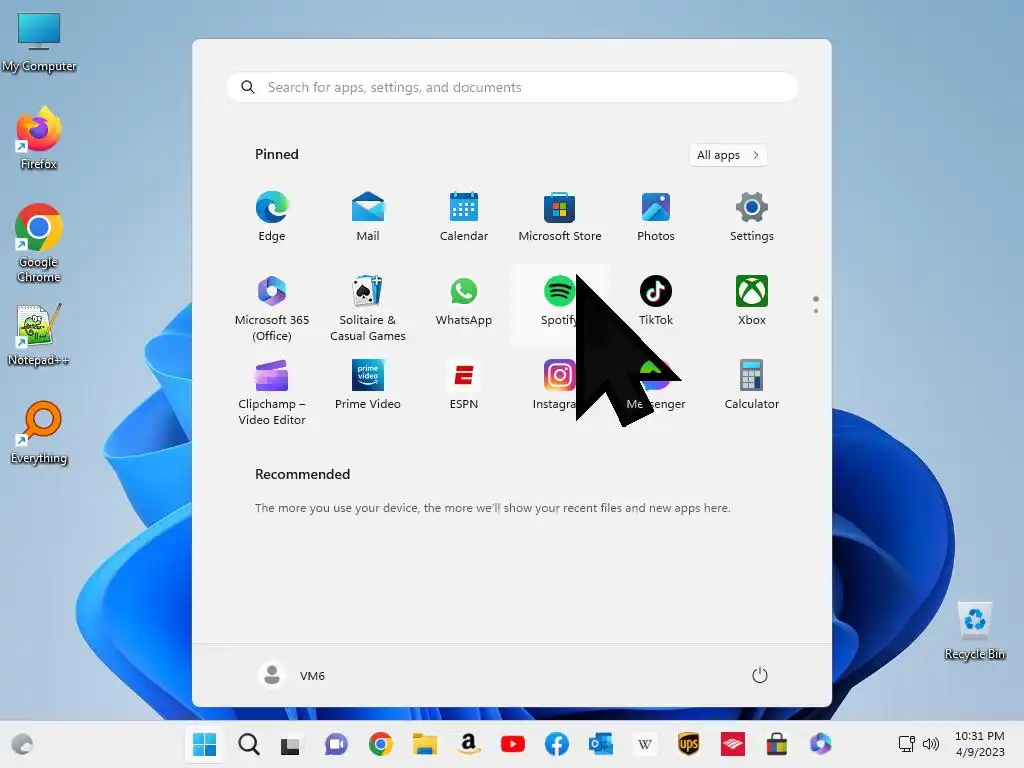Viewport: 1024px width, 768px height.
Task: Open the Calculator app
Action: click(752, 384)
